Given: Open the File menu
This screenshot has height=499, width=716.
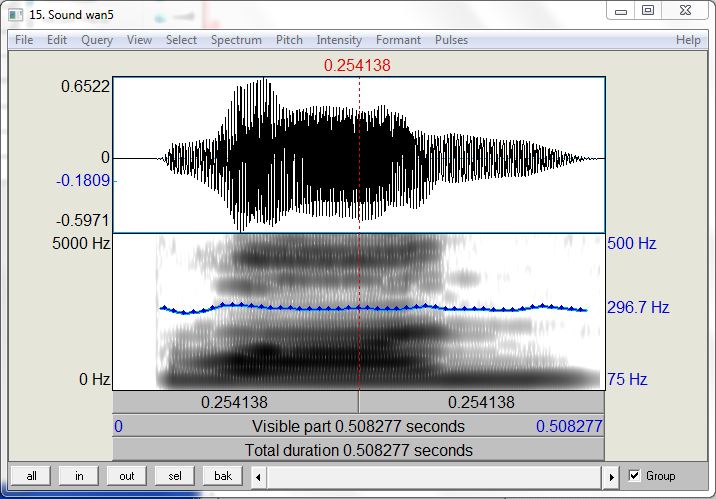Looking at the screenshot, I should [24, 40].
